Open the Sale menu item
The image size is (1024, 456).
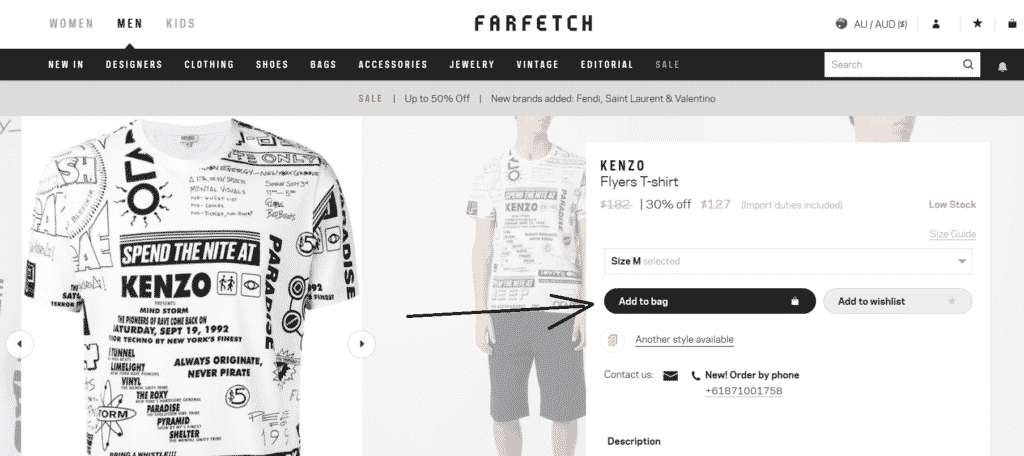pyautogui.click(x=667, y=65)
